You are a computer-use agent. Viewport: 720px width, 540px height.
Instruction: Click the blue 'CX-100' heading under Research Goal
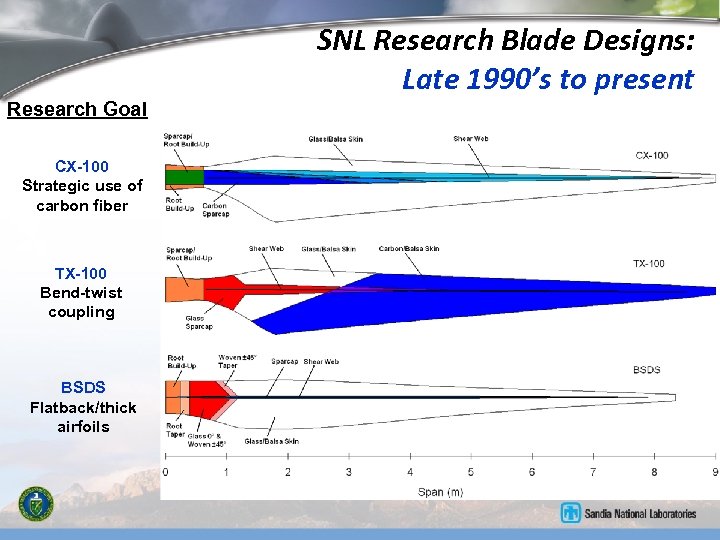point(82,166)
